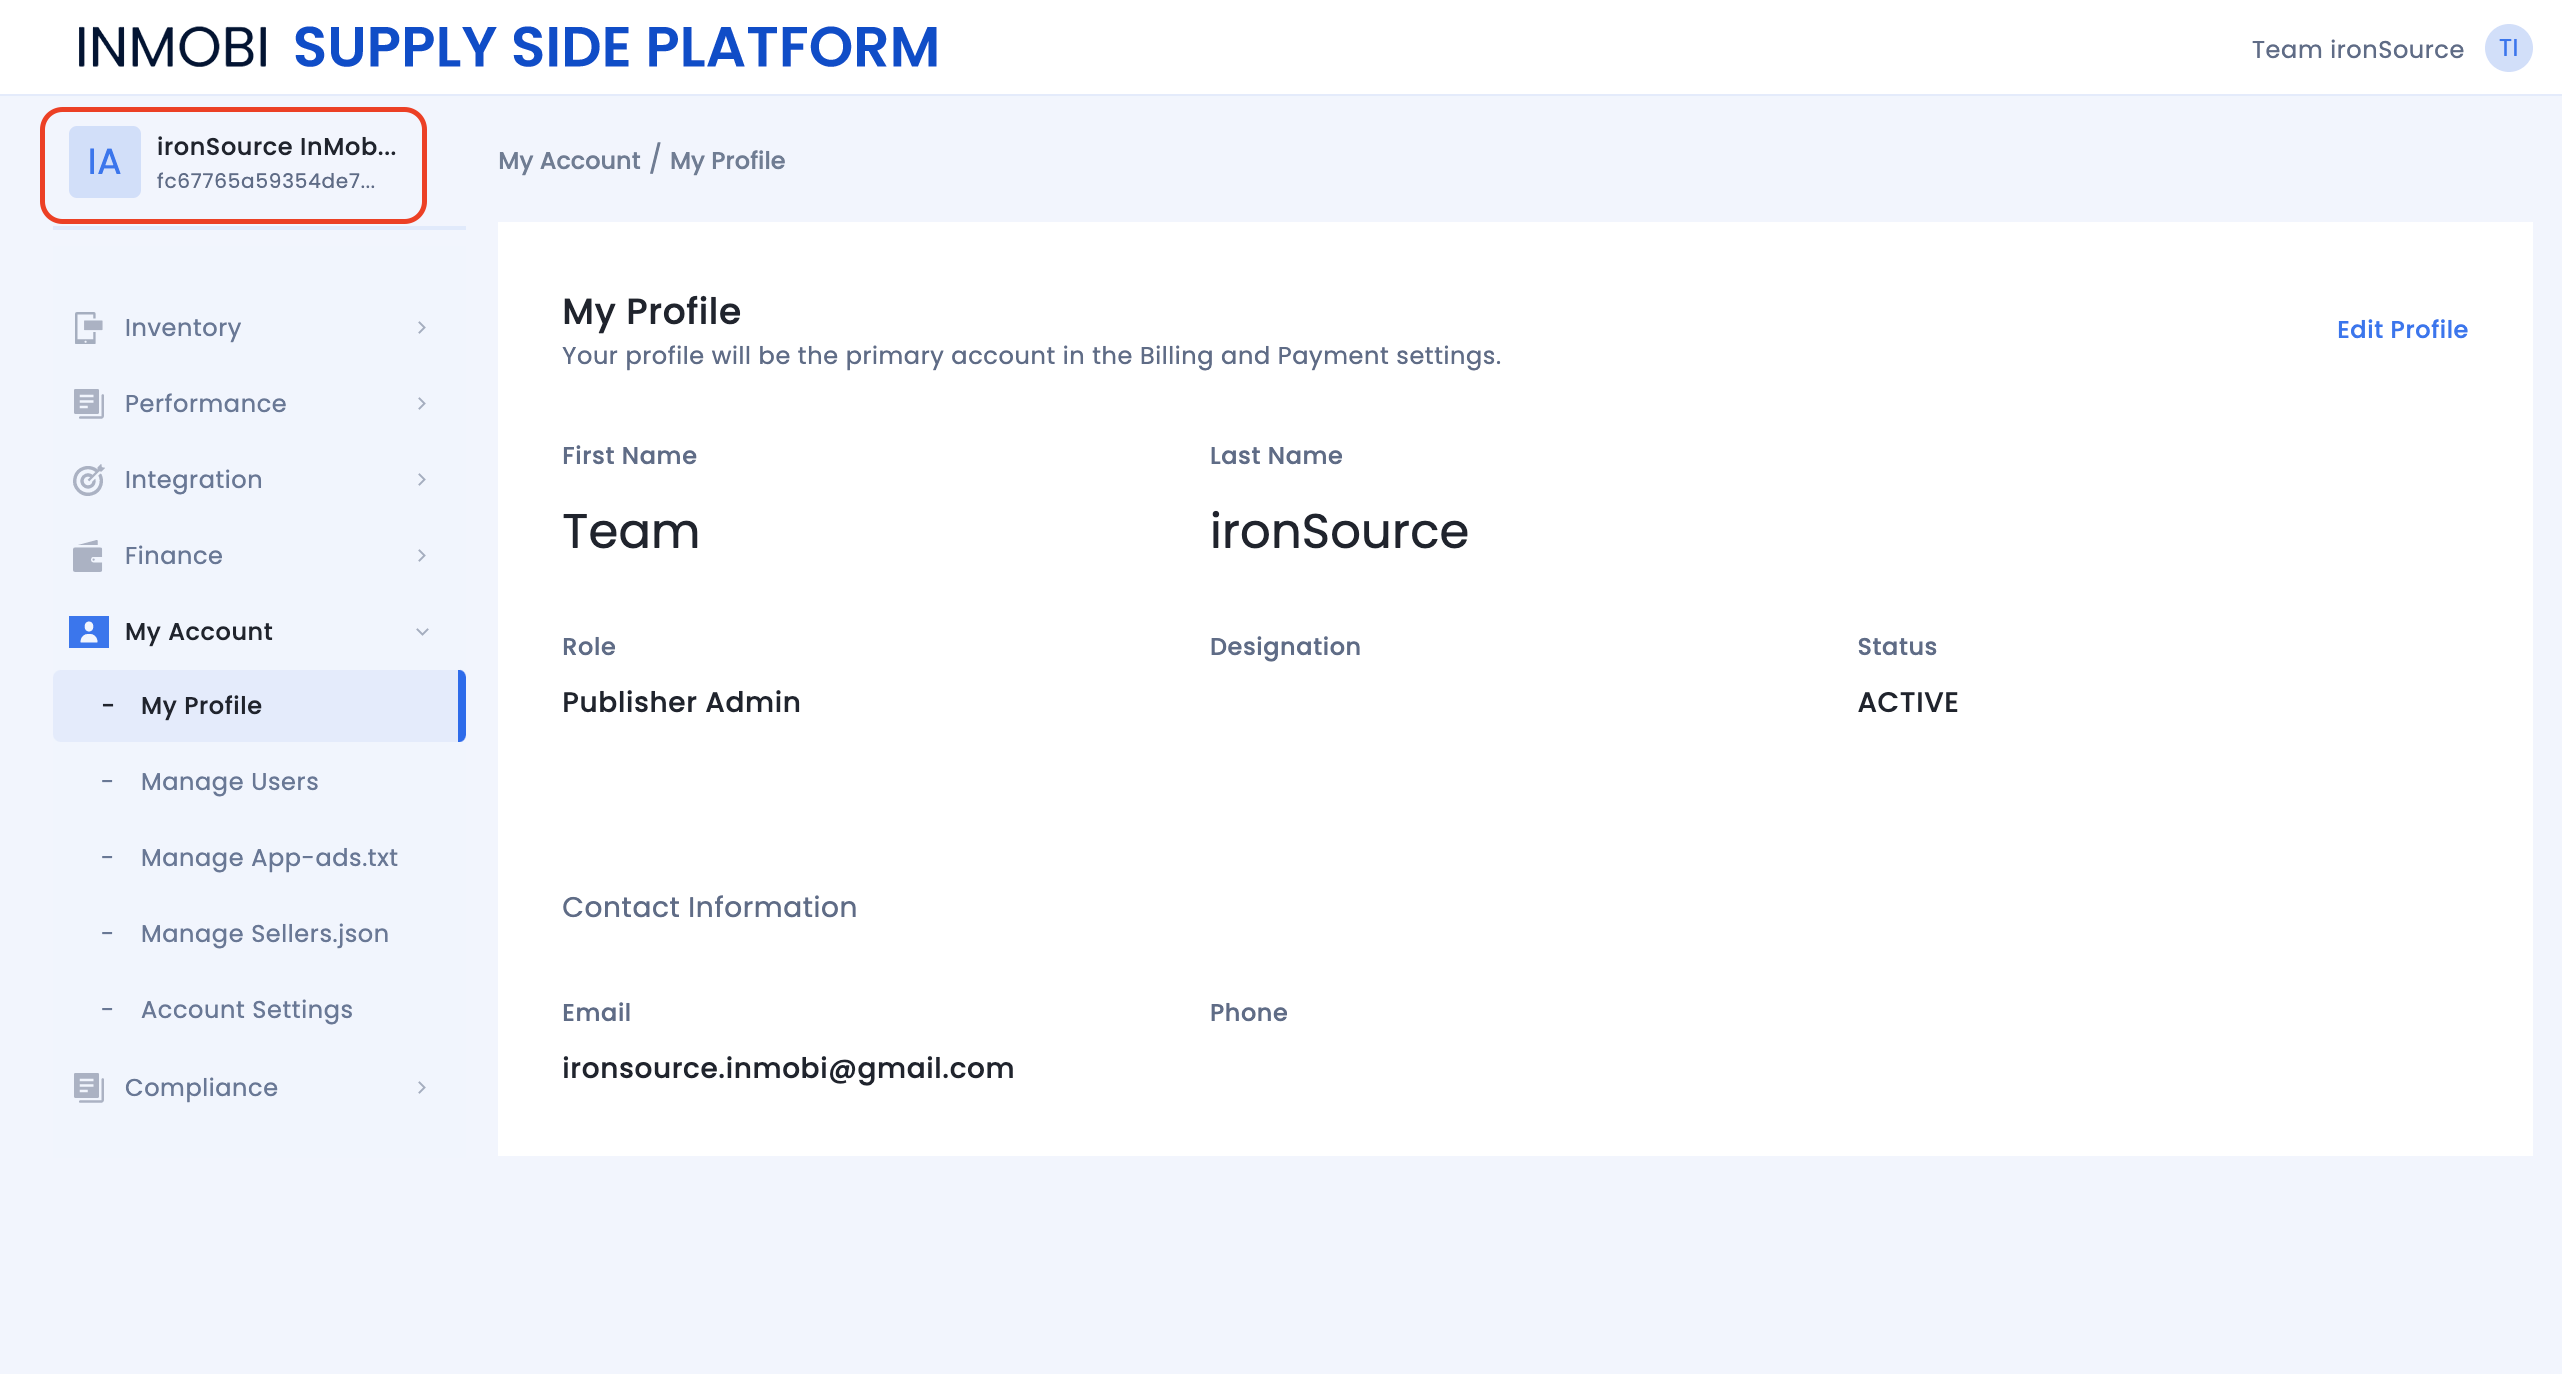Click the Edit Profile link

pyautogui.click(x=2401, y=330)
